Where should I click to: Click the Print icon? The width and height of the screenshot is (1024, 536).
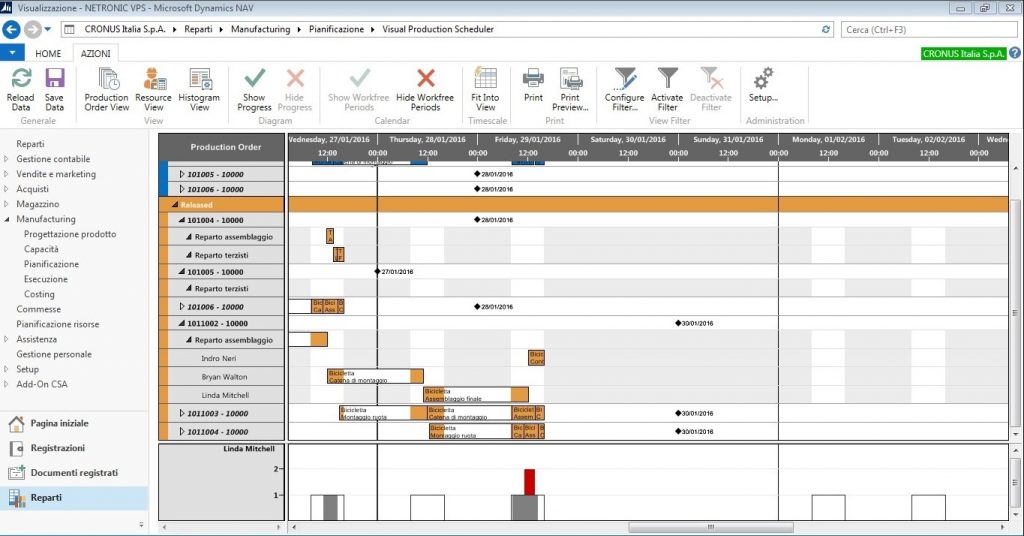click(x=533, y=78)
